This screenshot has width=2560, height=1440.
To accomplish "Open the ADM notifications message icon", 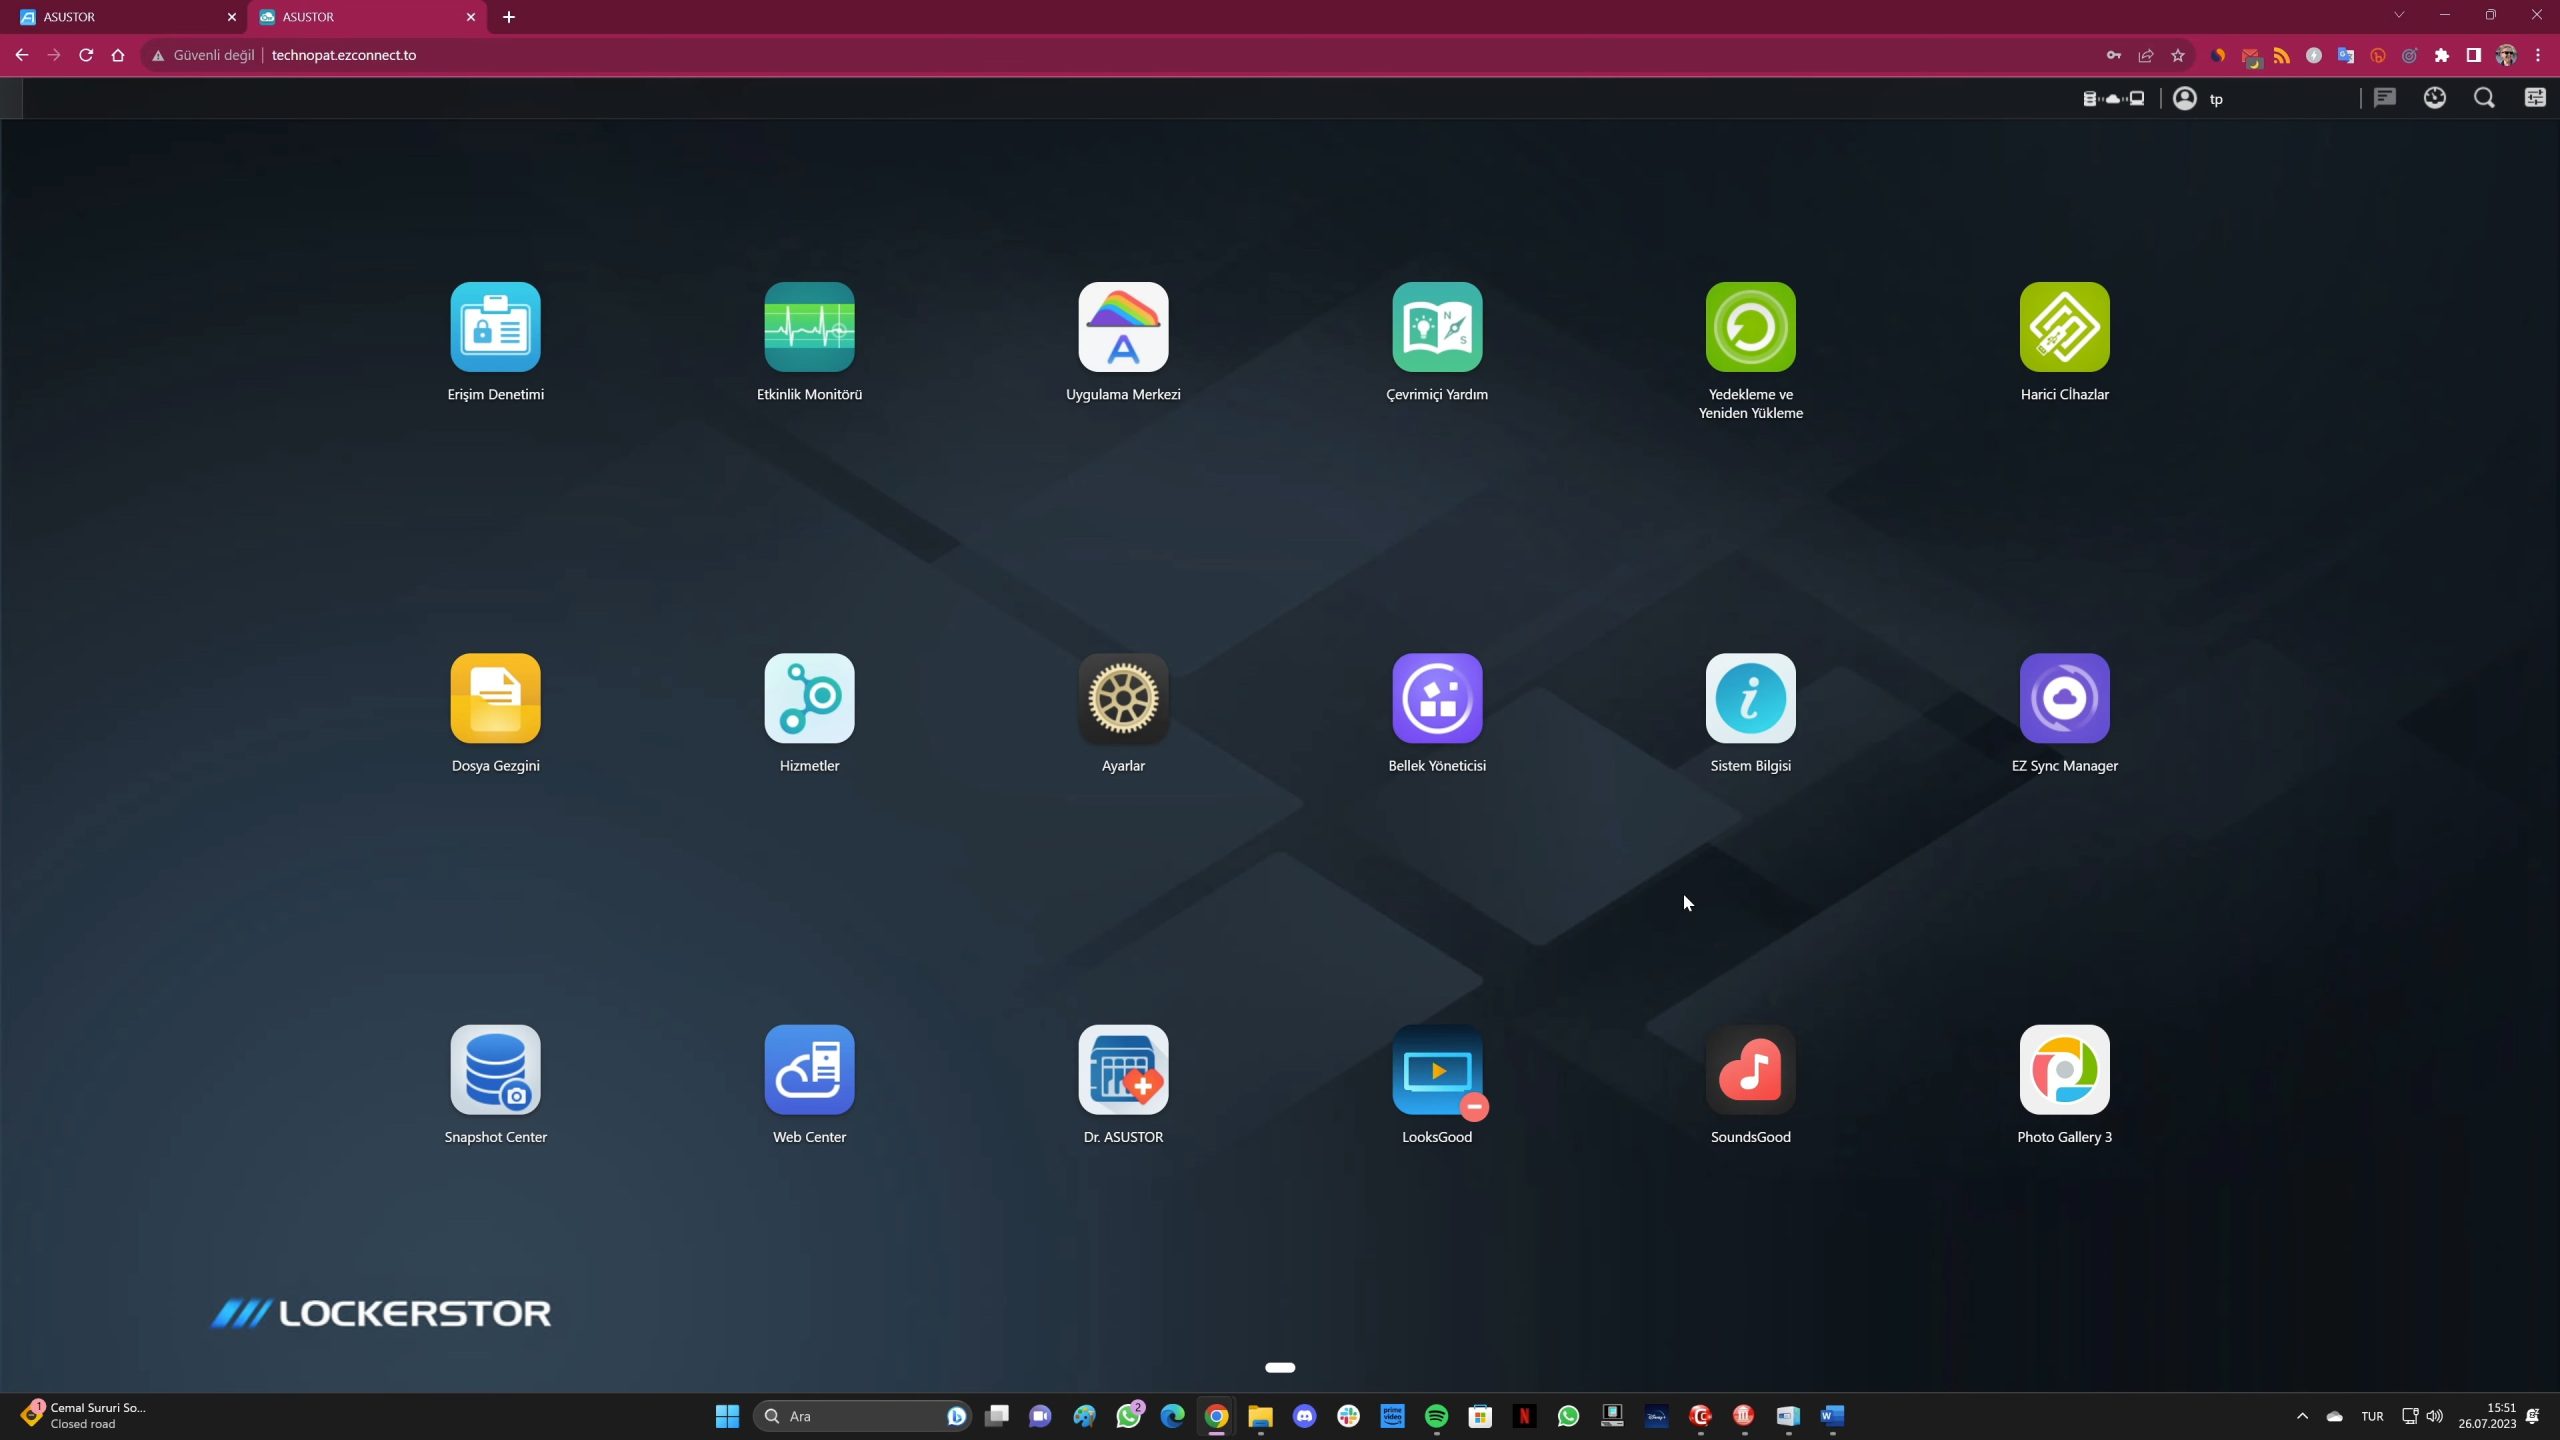I will 2385,98.
